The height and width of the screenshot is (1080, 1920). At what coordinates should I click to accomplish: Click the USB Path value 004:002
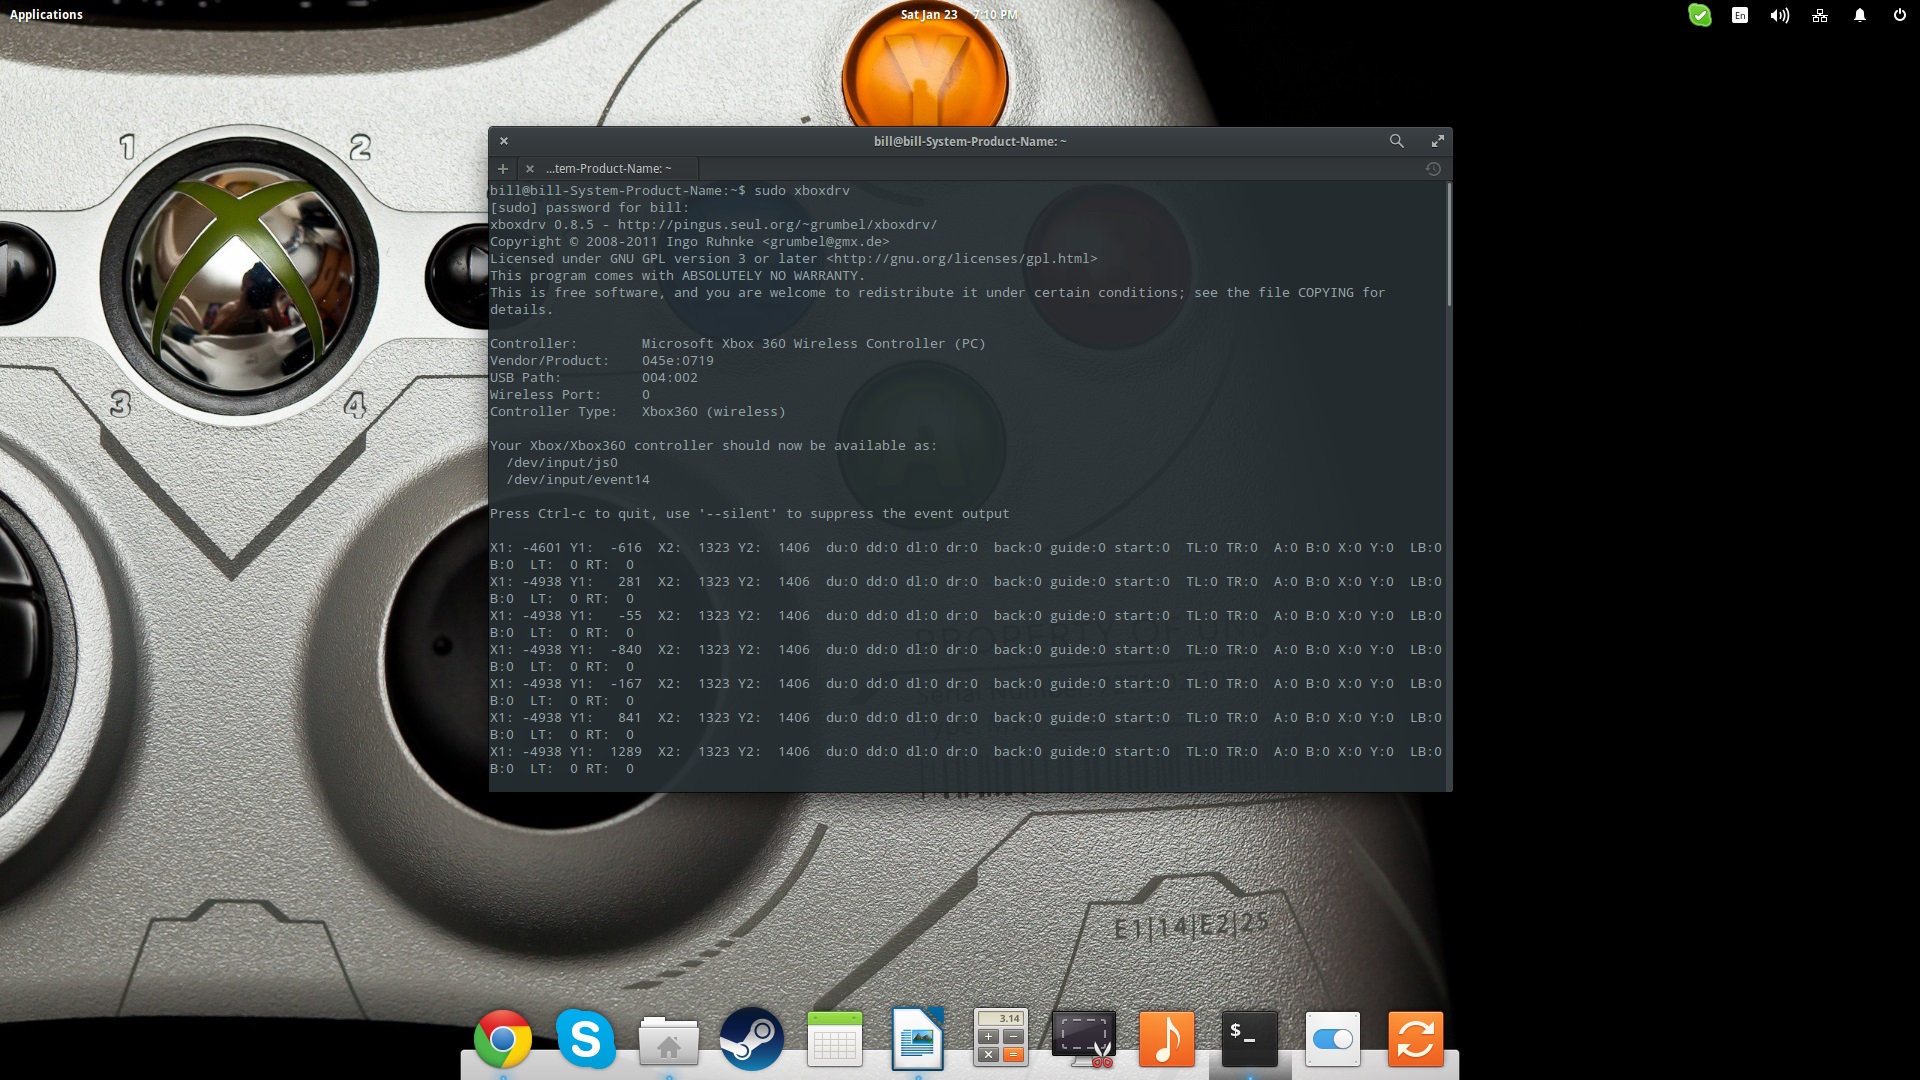pyautogui.click(x=669, y=378)
